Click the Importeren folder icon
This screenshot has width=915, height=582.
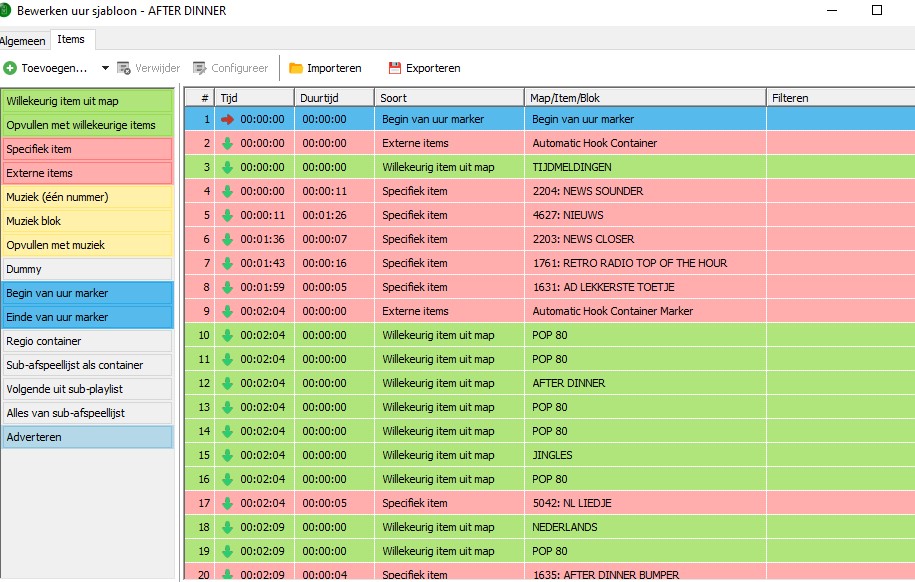point(296,68)
